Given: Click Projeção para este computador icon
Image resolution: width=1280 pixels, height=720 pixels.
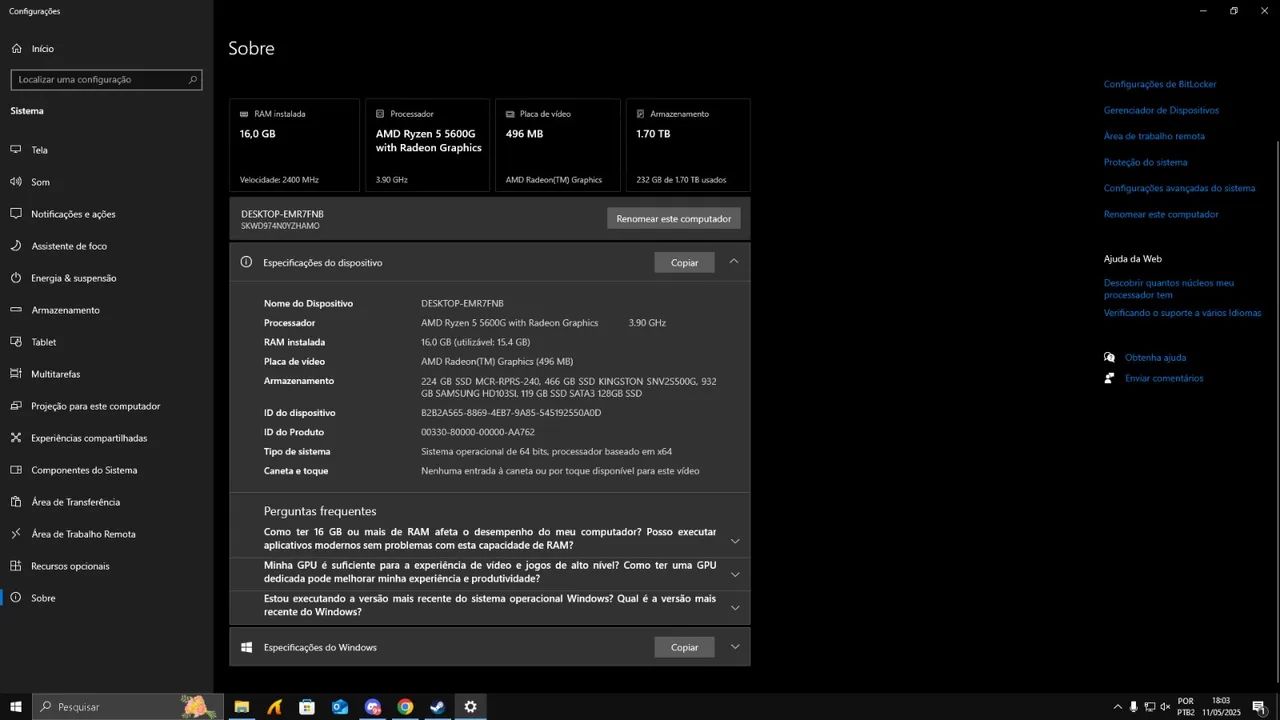Looking at the screenshot, I should 16,406.
